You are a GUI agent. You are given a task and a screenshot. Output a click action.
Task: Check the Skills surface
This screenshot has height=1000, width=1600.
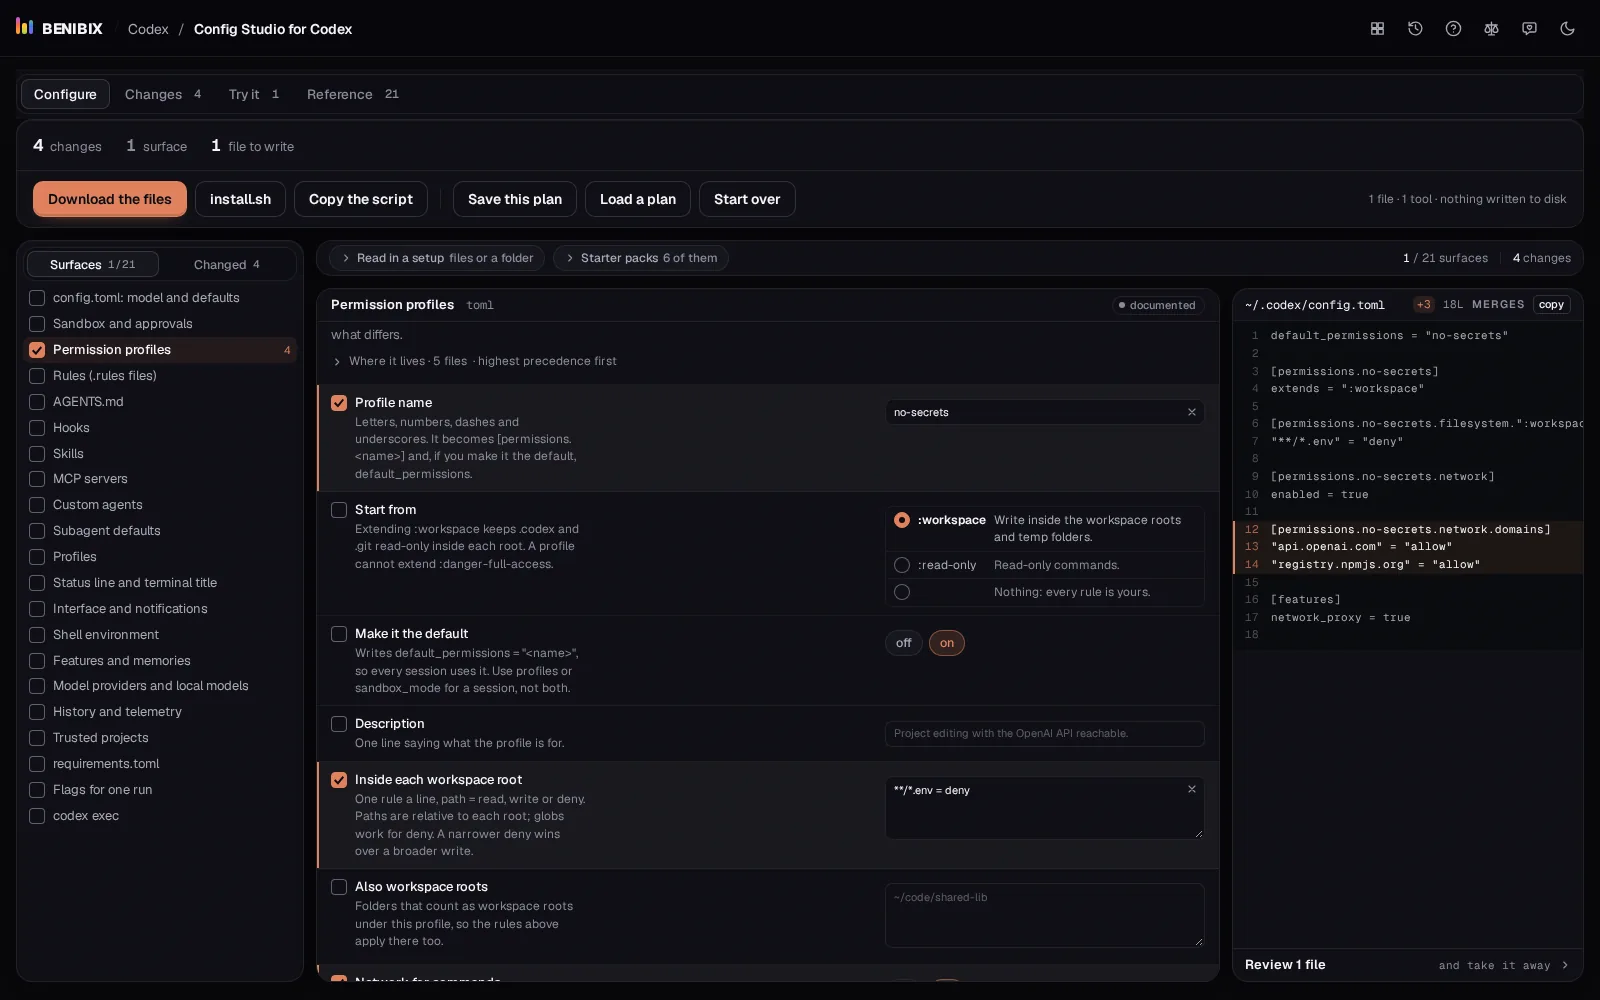[x=37, y=454]
